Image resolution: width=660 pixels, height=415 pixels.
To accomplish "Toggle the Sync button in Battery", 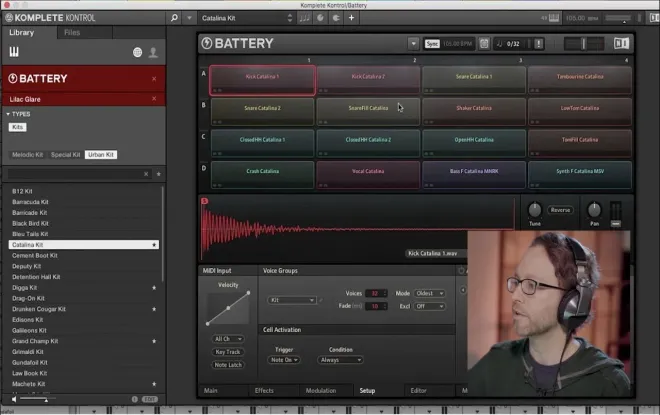I will point(432,44).
